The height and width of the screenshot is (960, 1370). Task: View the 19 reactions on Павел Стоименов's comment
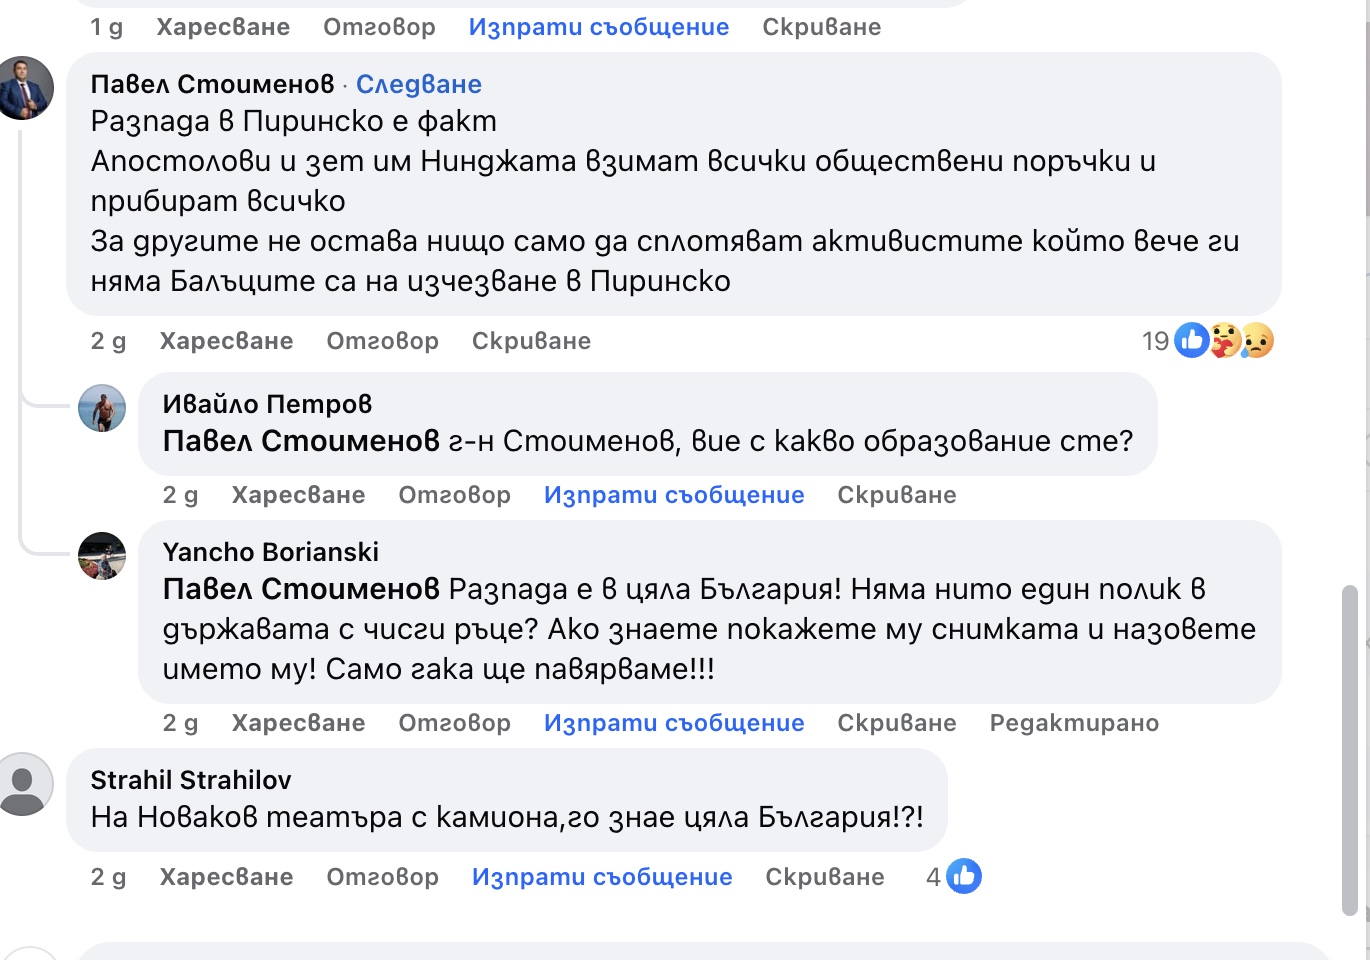pos(1155,341)
